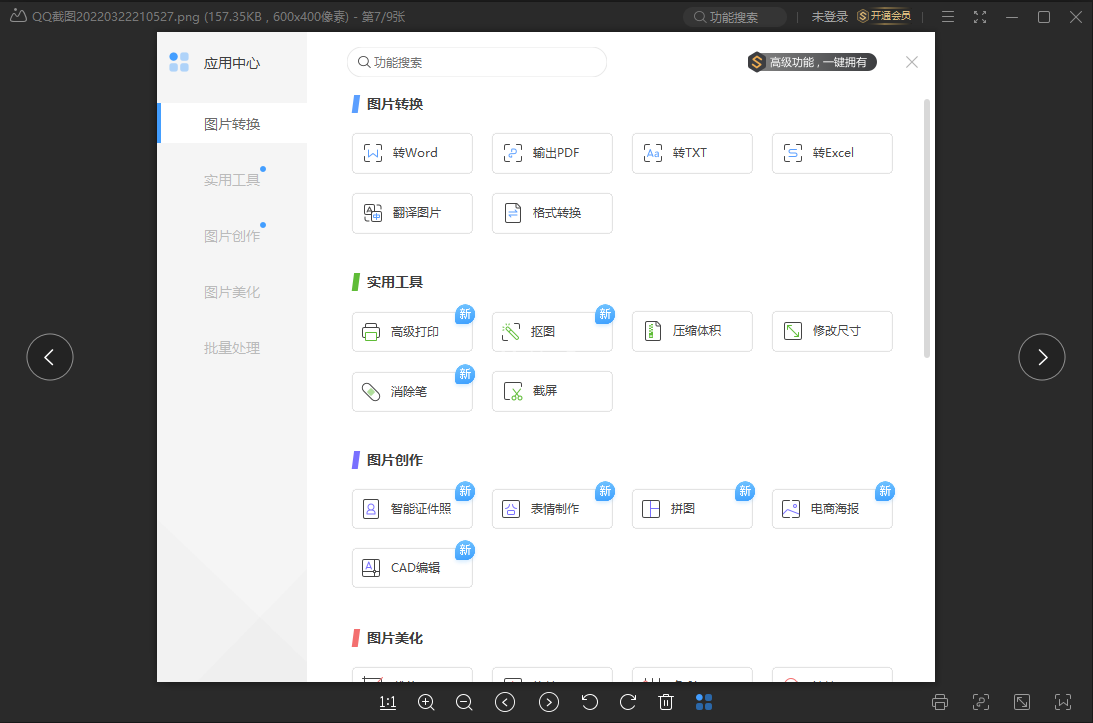Click the zoom out magnifier icon
The width and height of the screenshot is (1093, 723).
tap(464, 702)
